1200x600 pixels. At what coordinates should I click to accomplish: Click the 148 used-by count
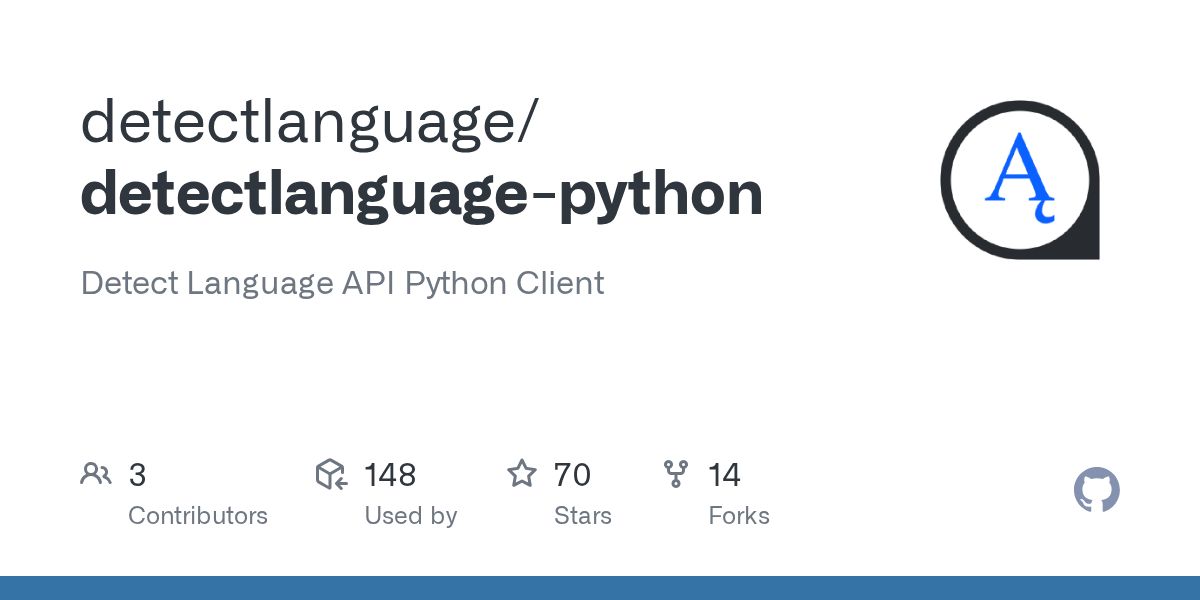(389, 475)
